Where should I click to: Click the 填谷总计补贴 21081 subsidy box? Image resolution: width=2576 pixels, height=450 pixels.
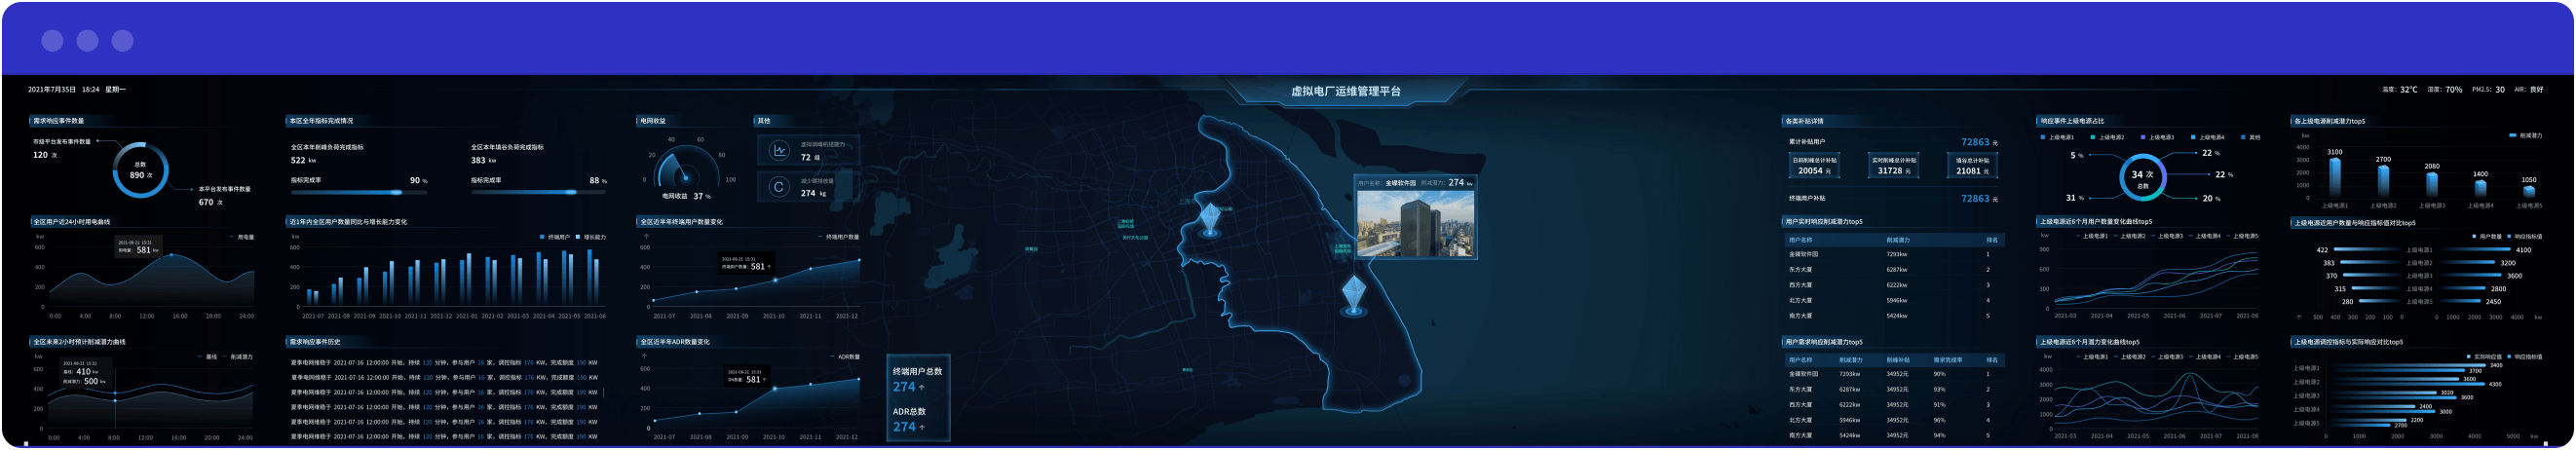click(1972, 166)
